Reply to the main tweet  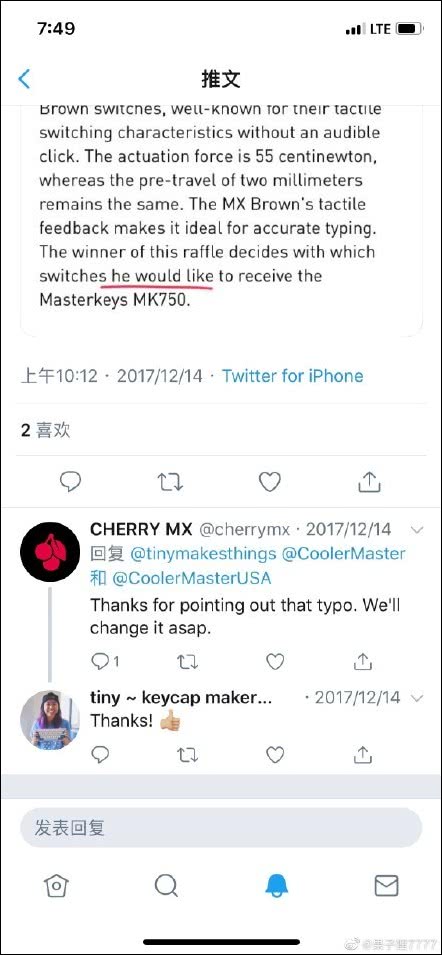pos(71,482)
